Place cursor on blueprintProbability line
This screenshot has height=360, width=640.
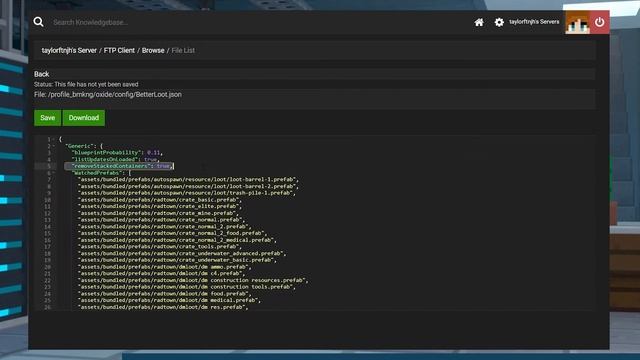[x=117, y=153]
